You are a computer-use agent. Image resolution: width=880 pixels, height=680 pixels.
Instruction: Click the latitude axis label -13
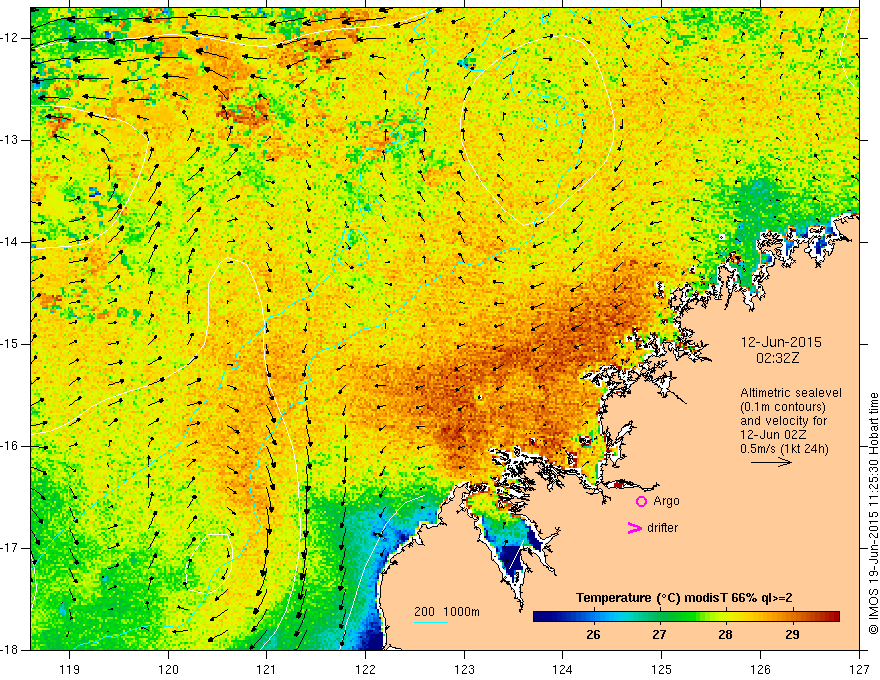11,140
